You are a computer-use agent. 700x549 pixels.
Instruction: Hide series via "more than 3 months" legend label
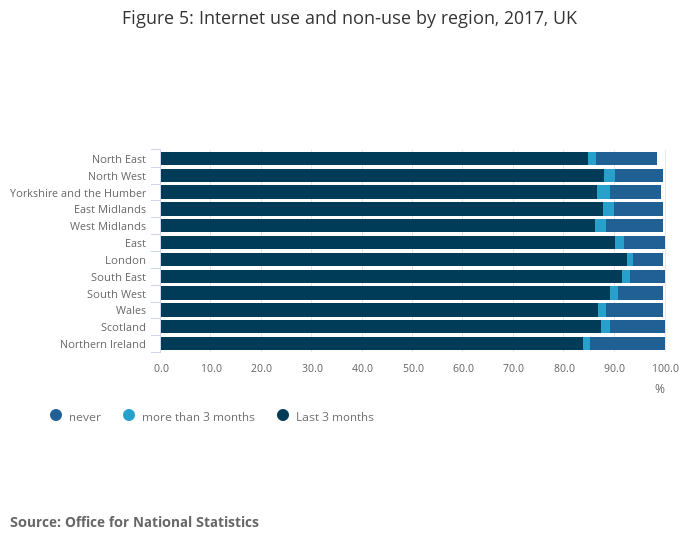pos(198,417)
